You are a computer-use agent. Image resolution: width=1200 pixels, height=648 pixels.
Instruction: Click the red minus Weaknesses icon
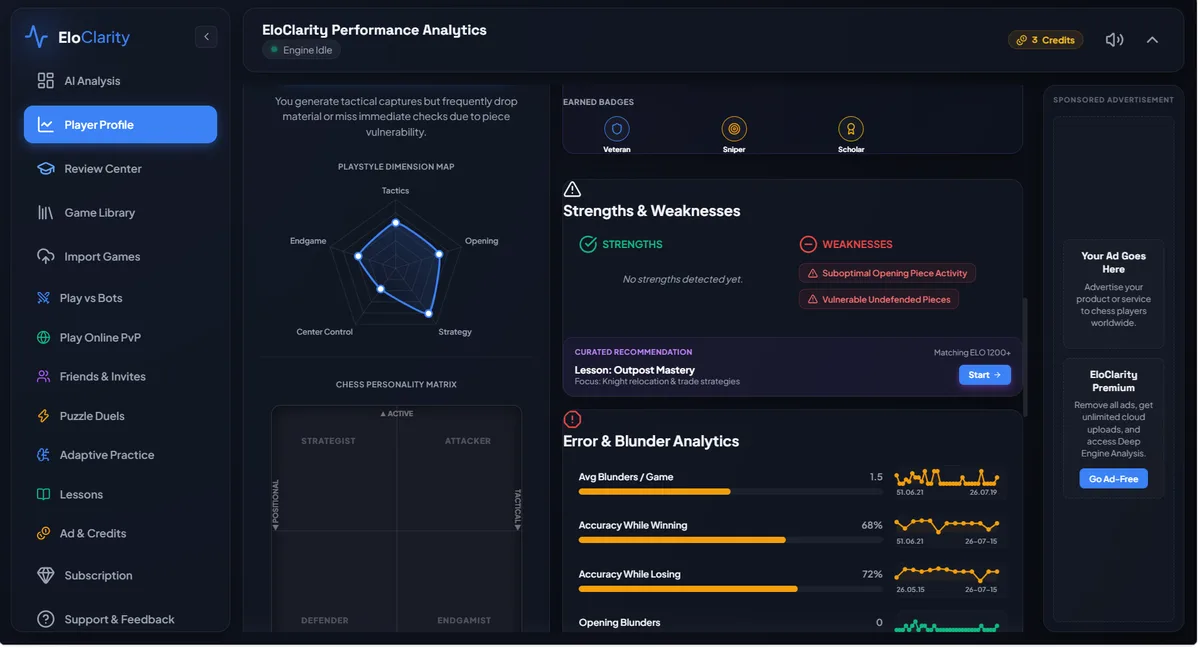(808, 244)
